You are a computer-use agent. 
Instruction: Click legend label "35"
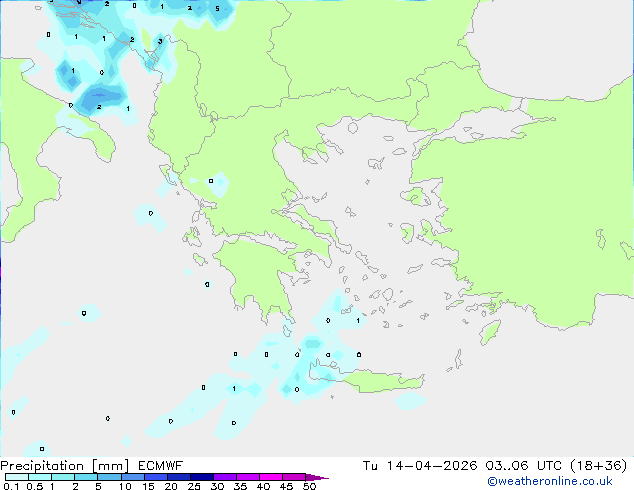240,486
